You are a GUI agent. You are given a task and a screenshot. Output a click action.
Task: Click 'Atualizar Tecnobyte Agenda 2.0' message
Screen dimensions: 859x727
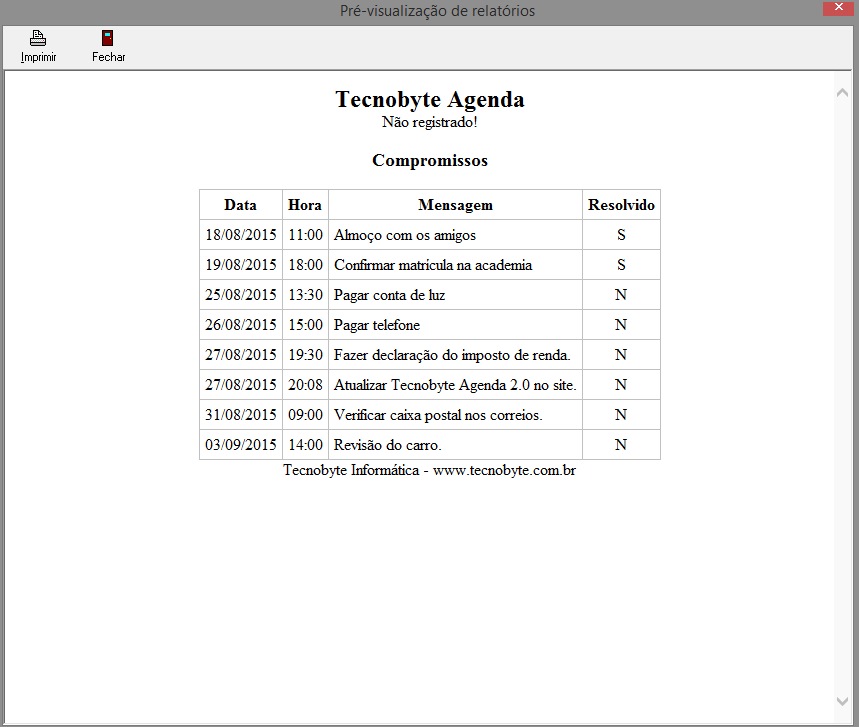(455, 385)
